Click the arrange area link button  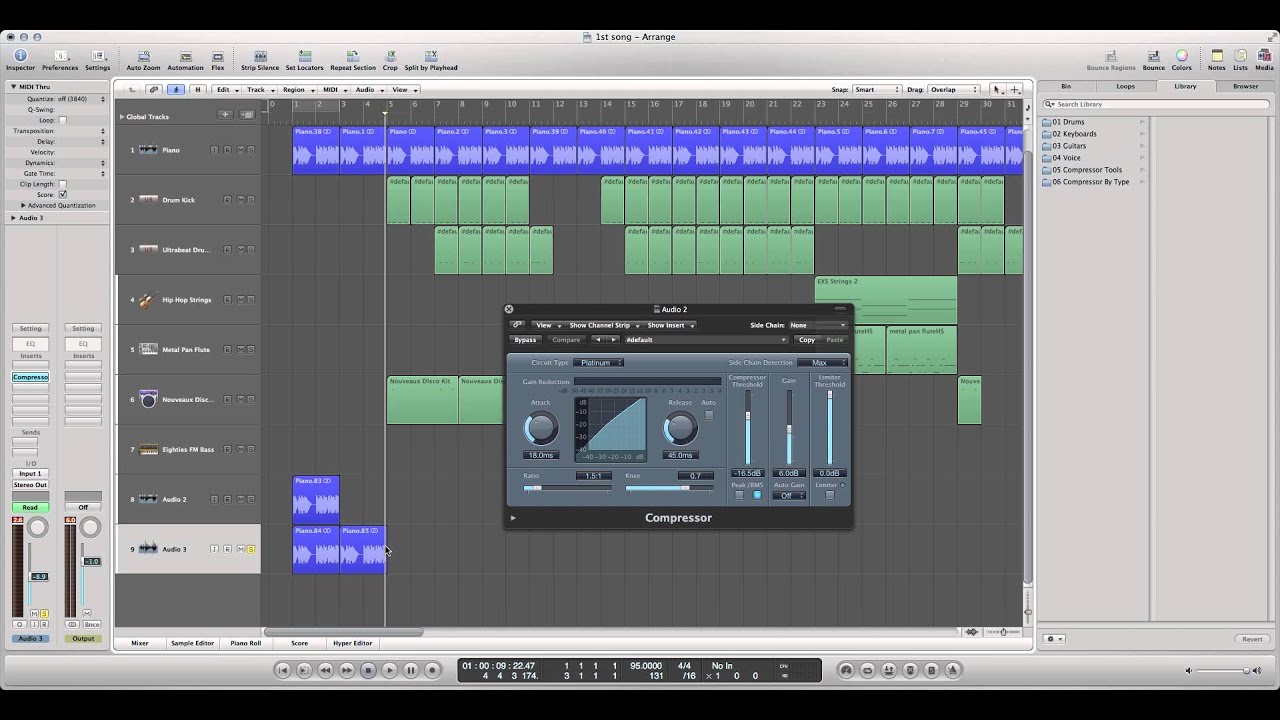155,89
